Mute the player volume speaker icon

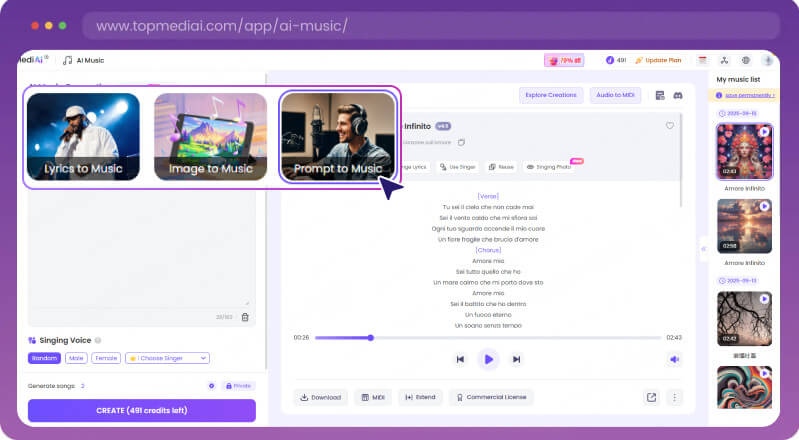click(675, 359)
